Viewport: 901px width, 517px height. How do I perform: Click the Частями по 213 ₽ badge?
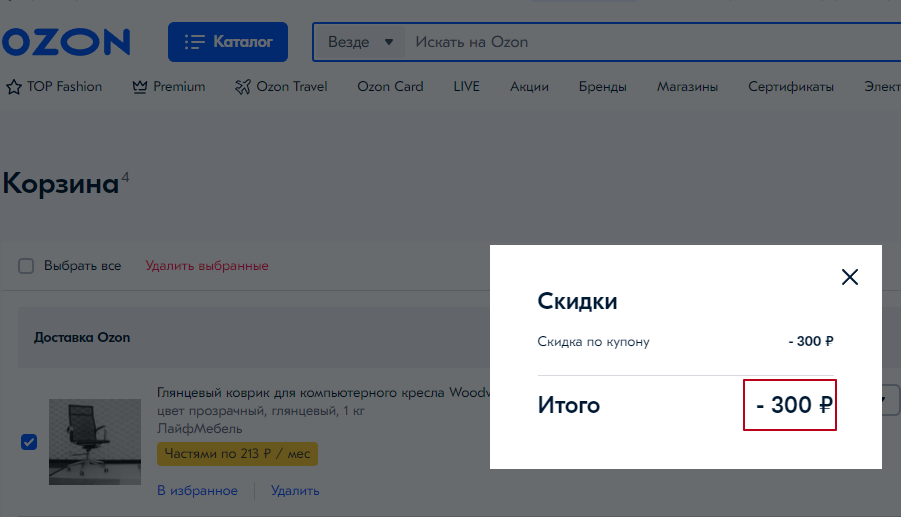pos(236,454)
